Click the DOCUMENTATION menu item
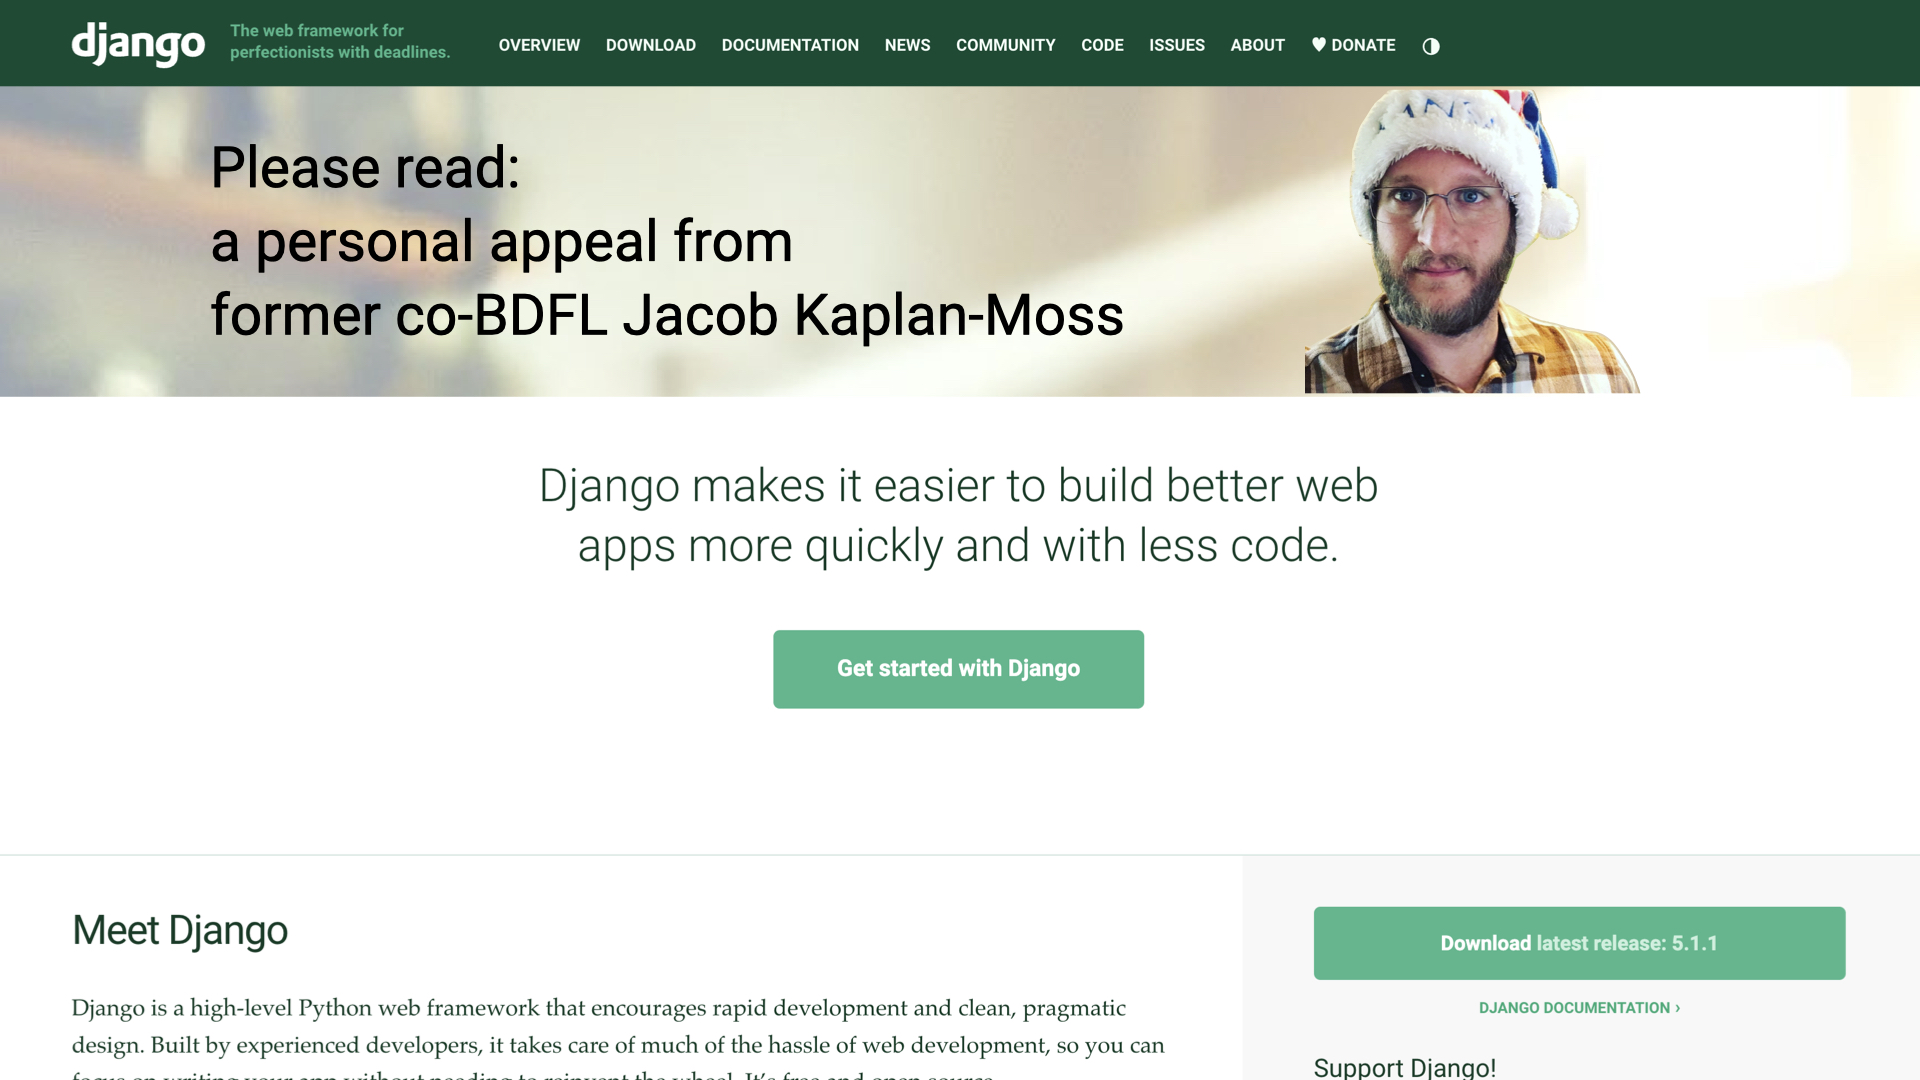This screenshot has width=1920, height=1080. click(x=789, y=45)
